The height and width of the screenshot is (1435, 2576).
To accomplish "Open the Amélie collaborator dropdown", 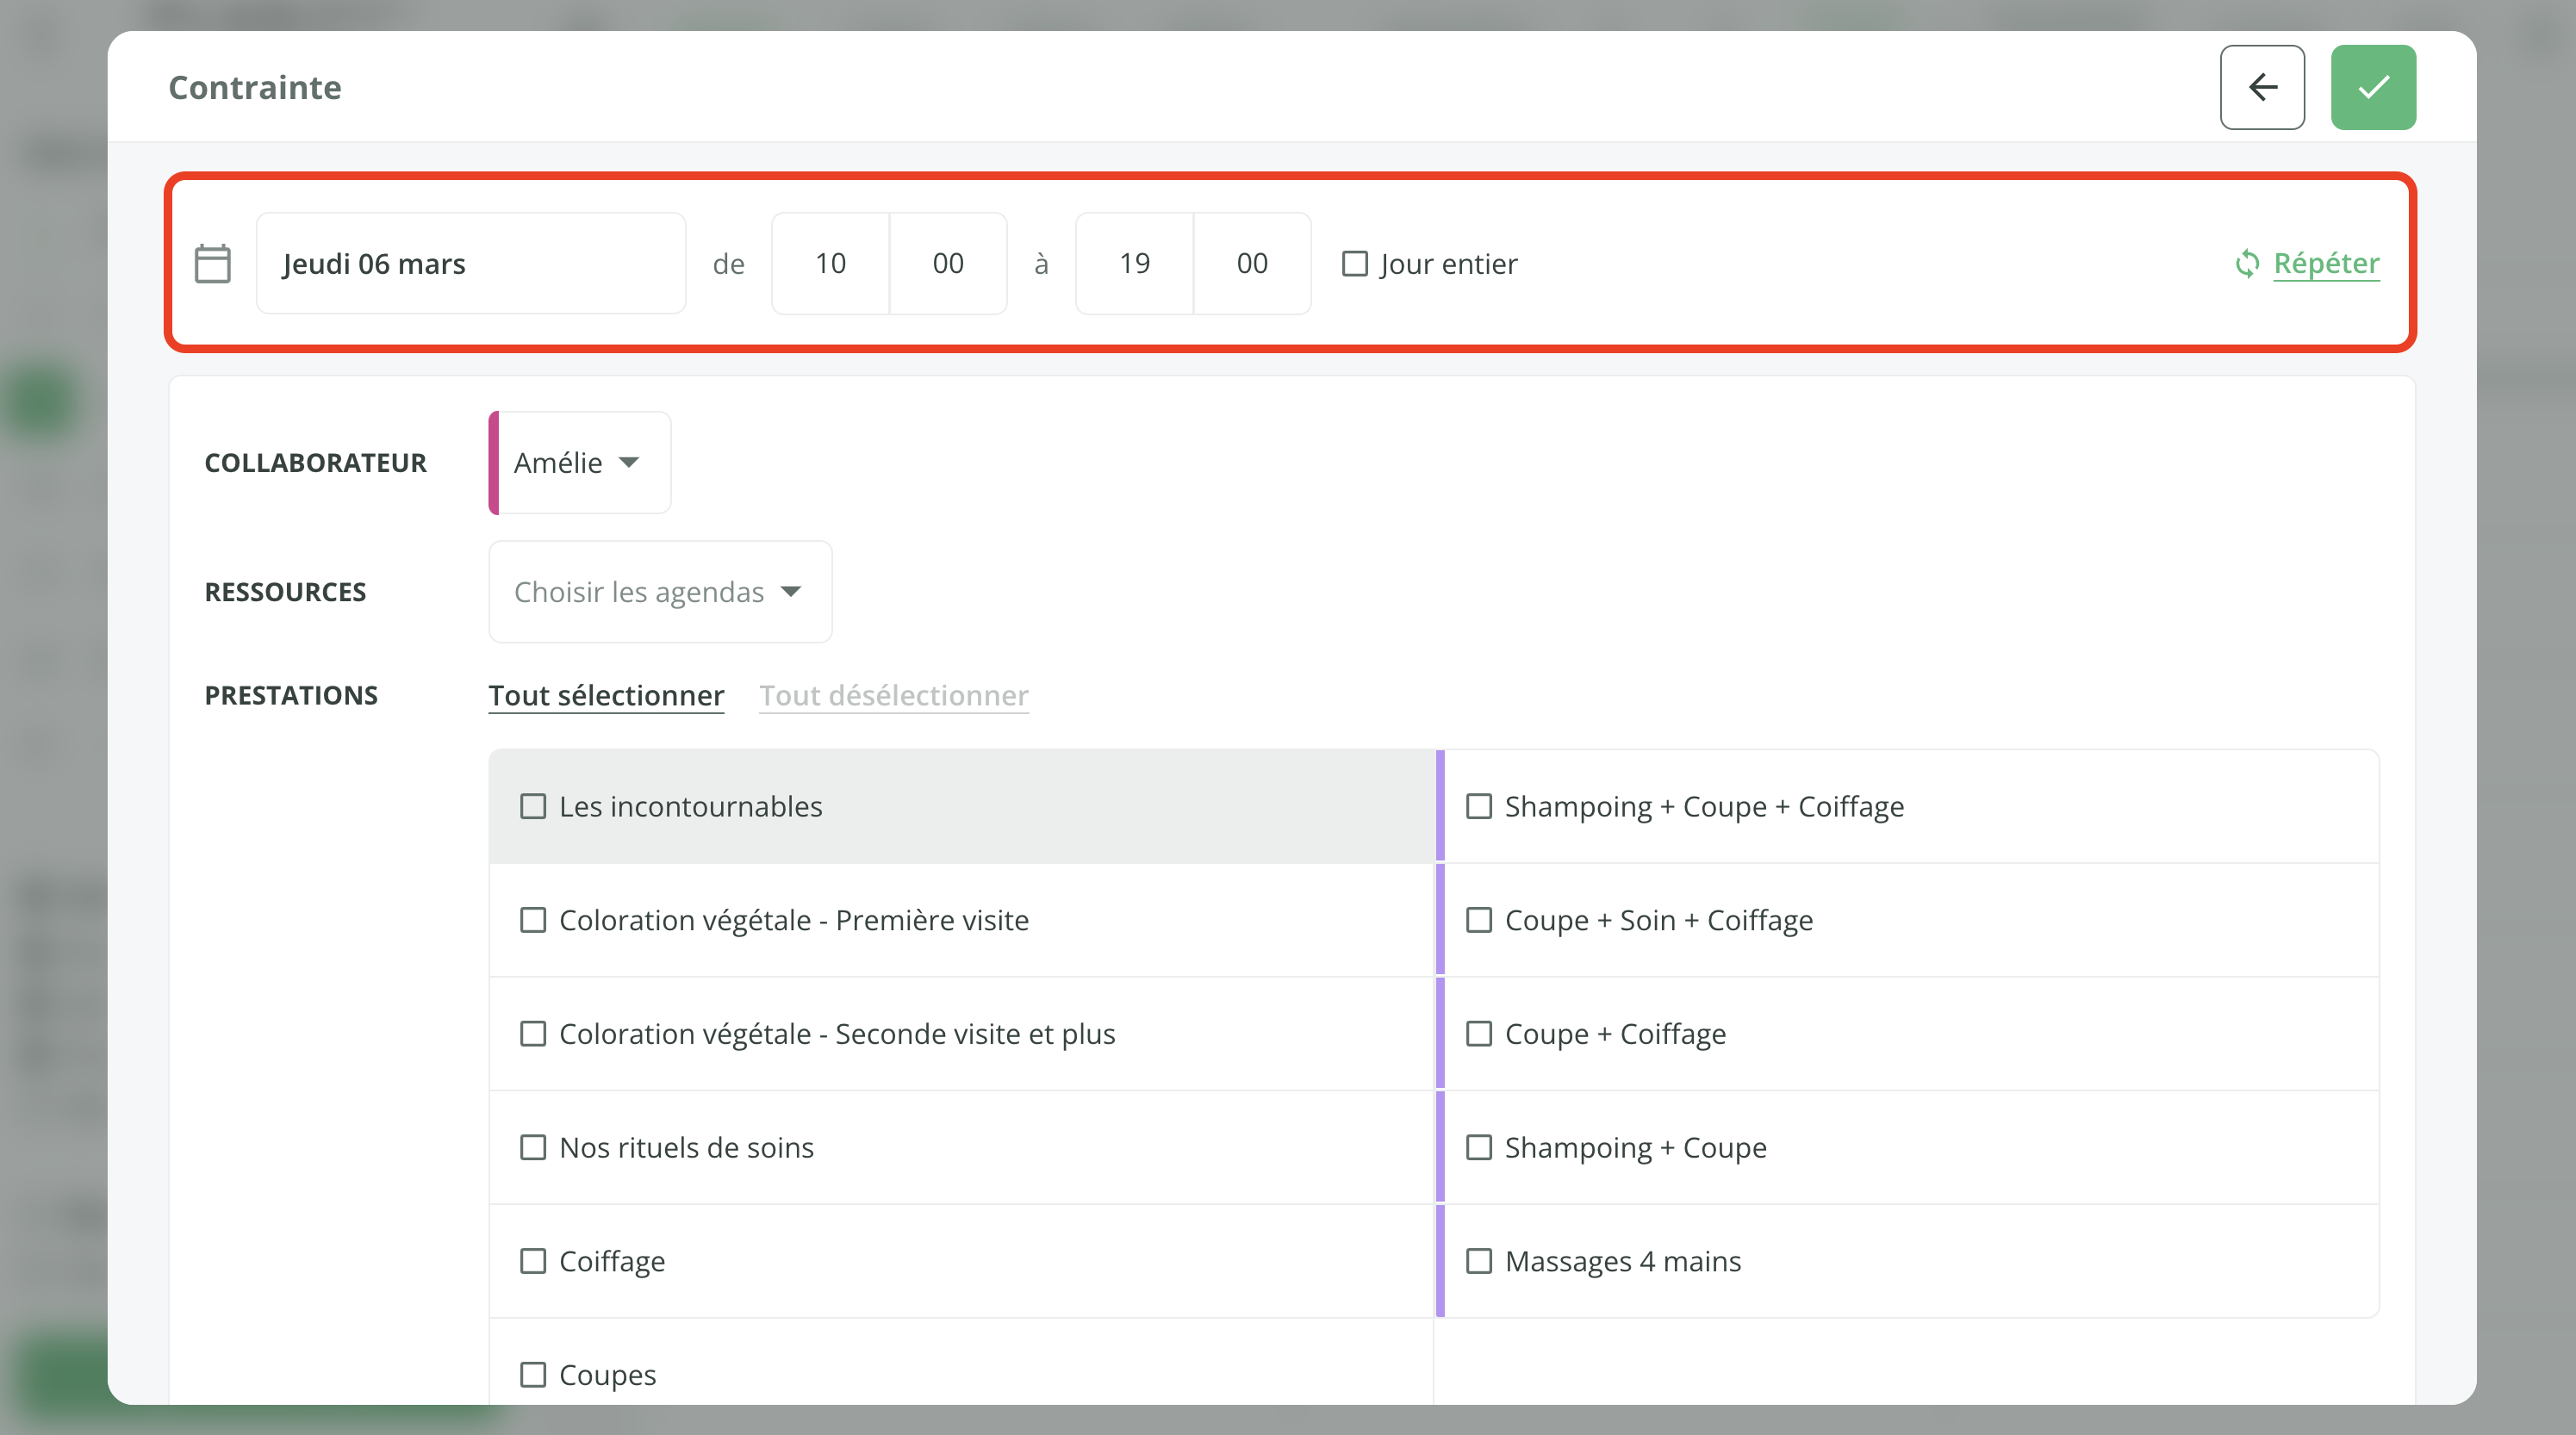I will (578, 462).
